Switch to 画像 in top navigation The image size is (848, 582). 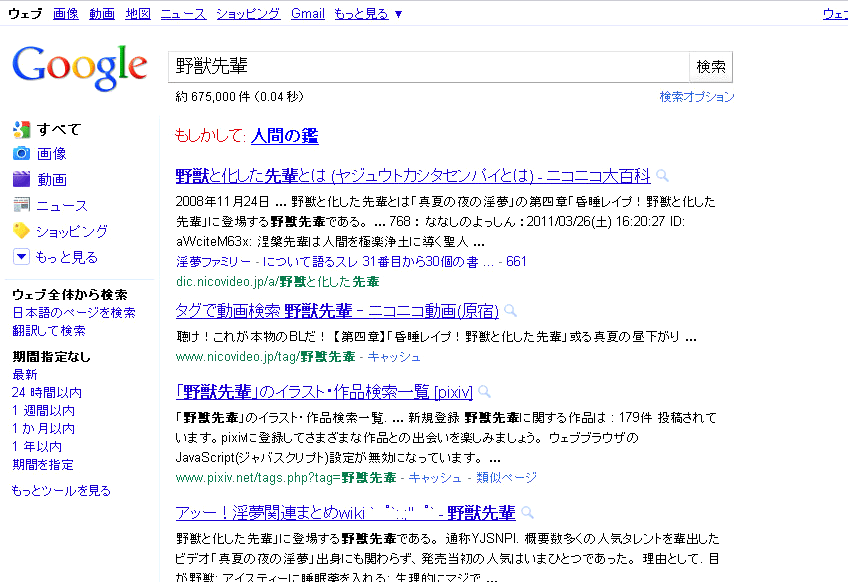(x=65, y=14)
